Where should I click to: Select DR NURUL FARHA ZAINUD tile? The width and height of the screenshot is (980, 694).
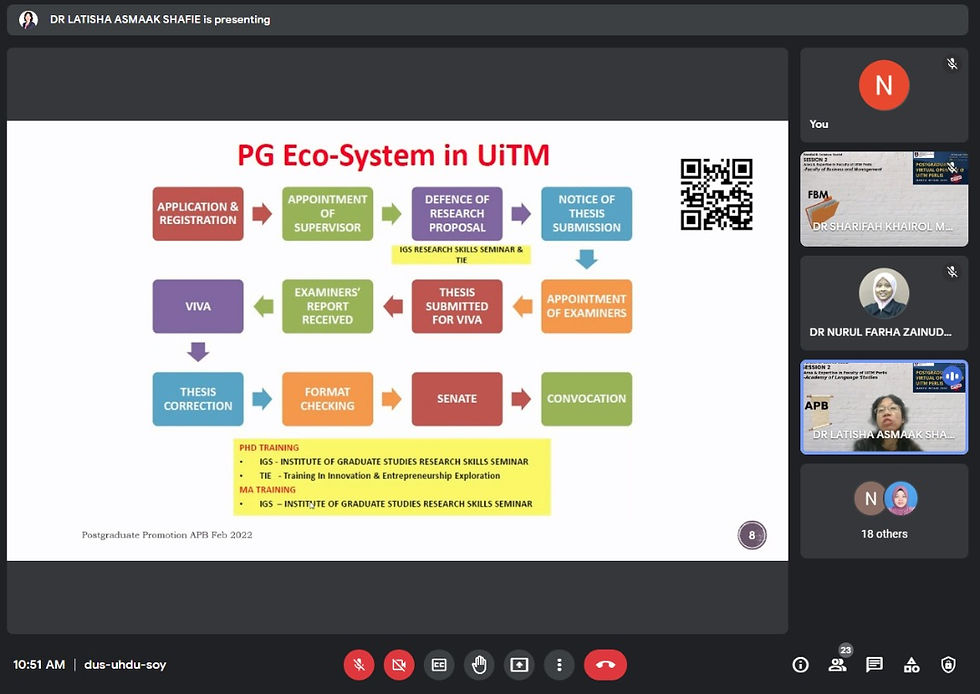884,303
